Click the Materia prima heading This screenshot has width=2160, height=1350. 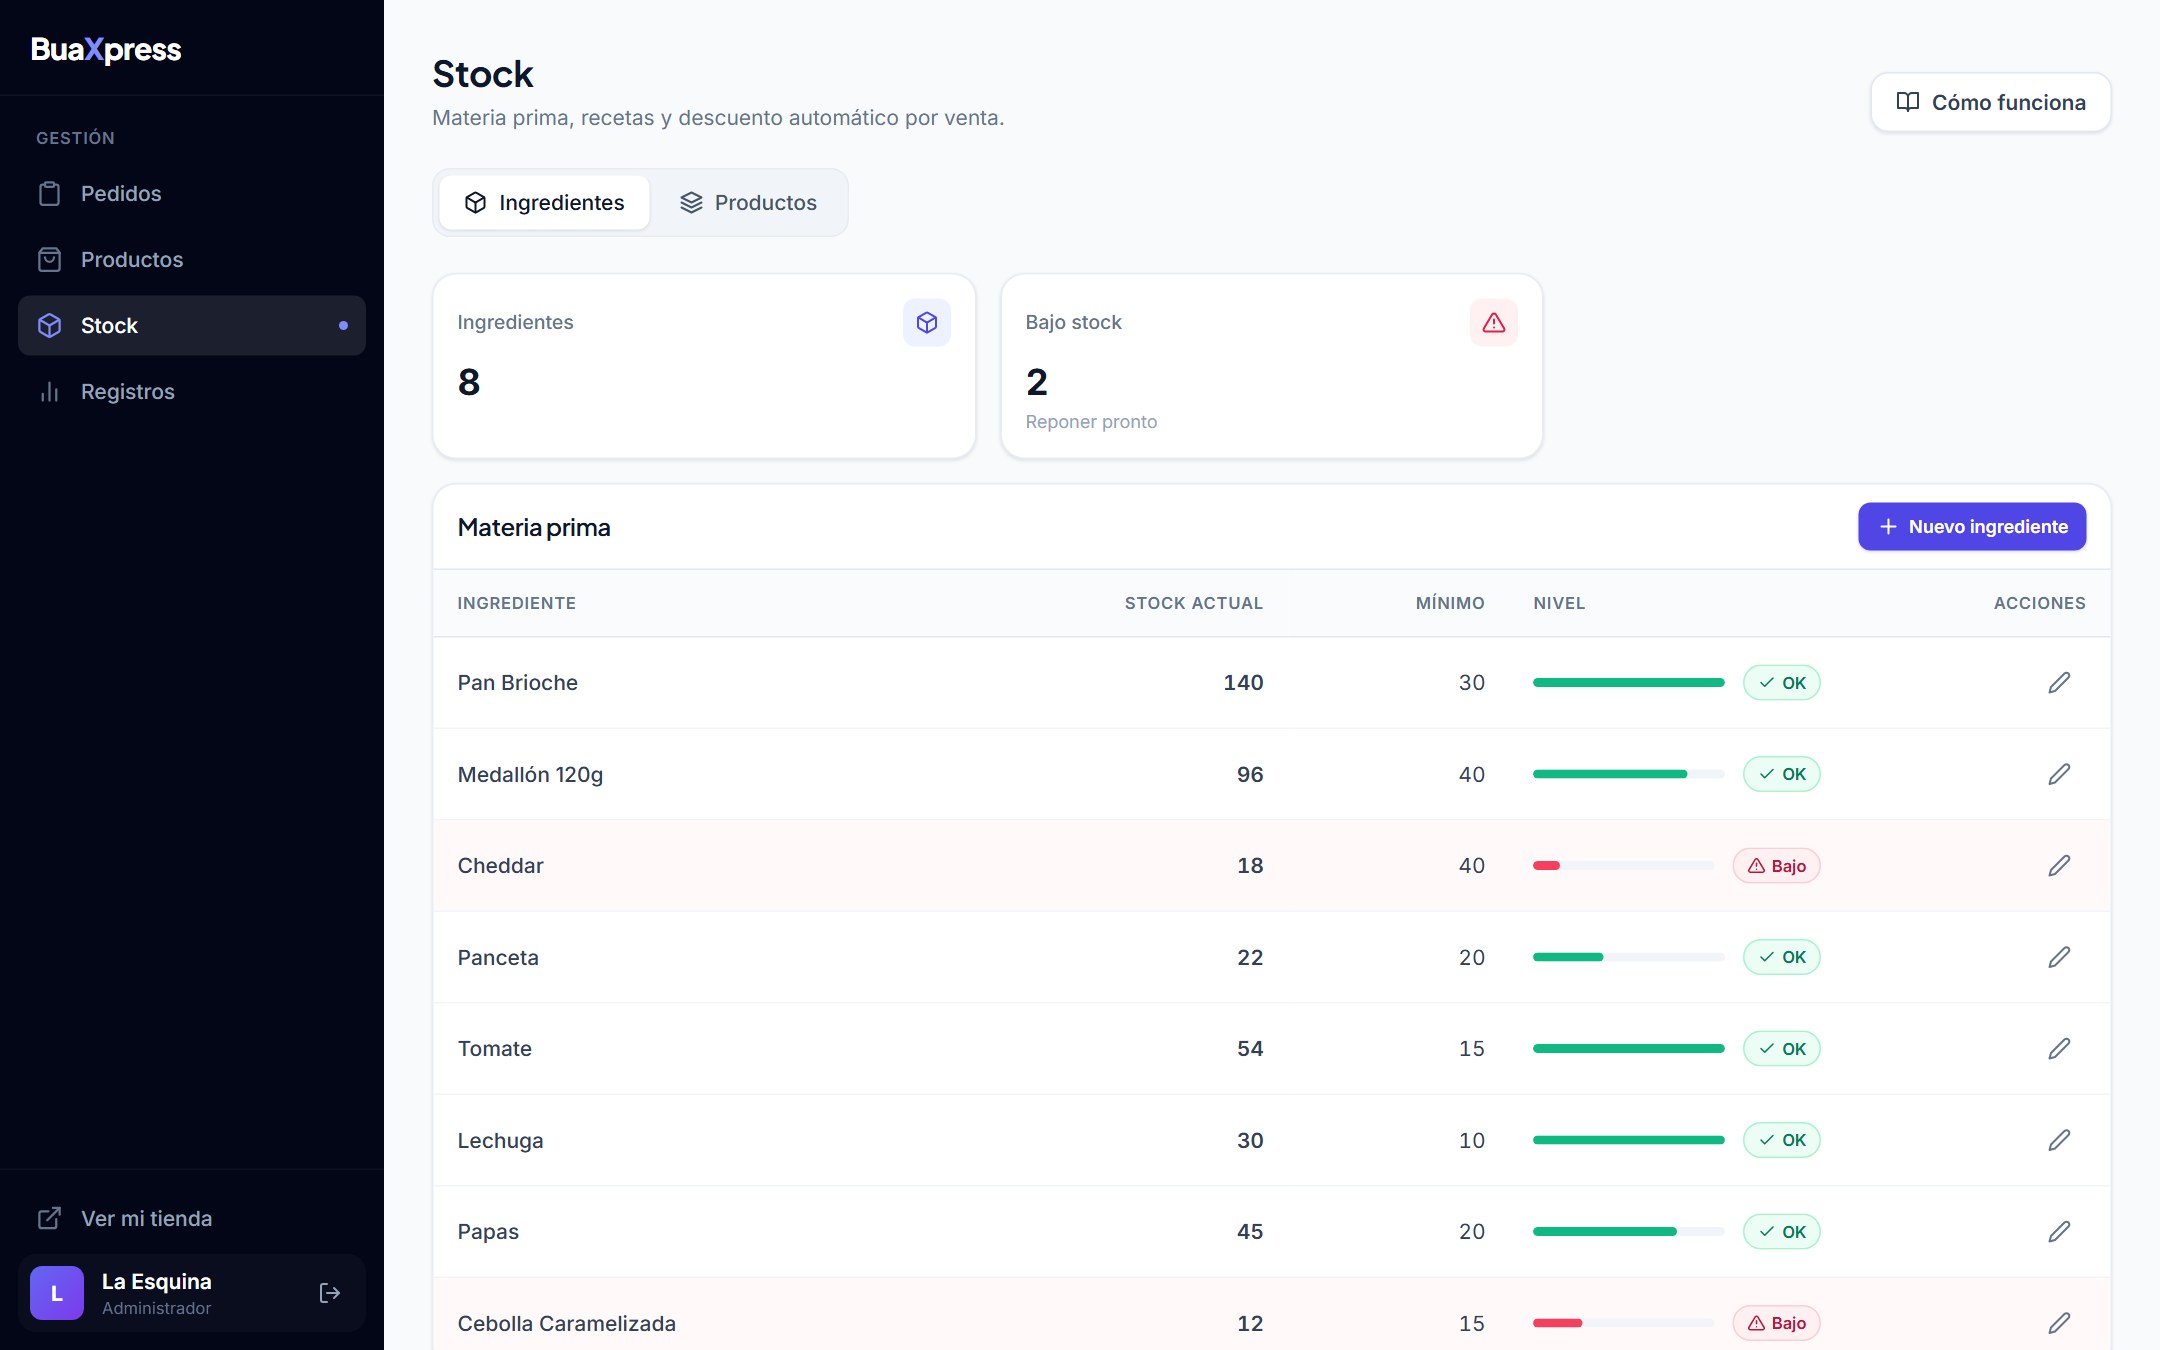[x=534, y=528]
